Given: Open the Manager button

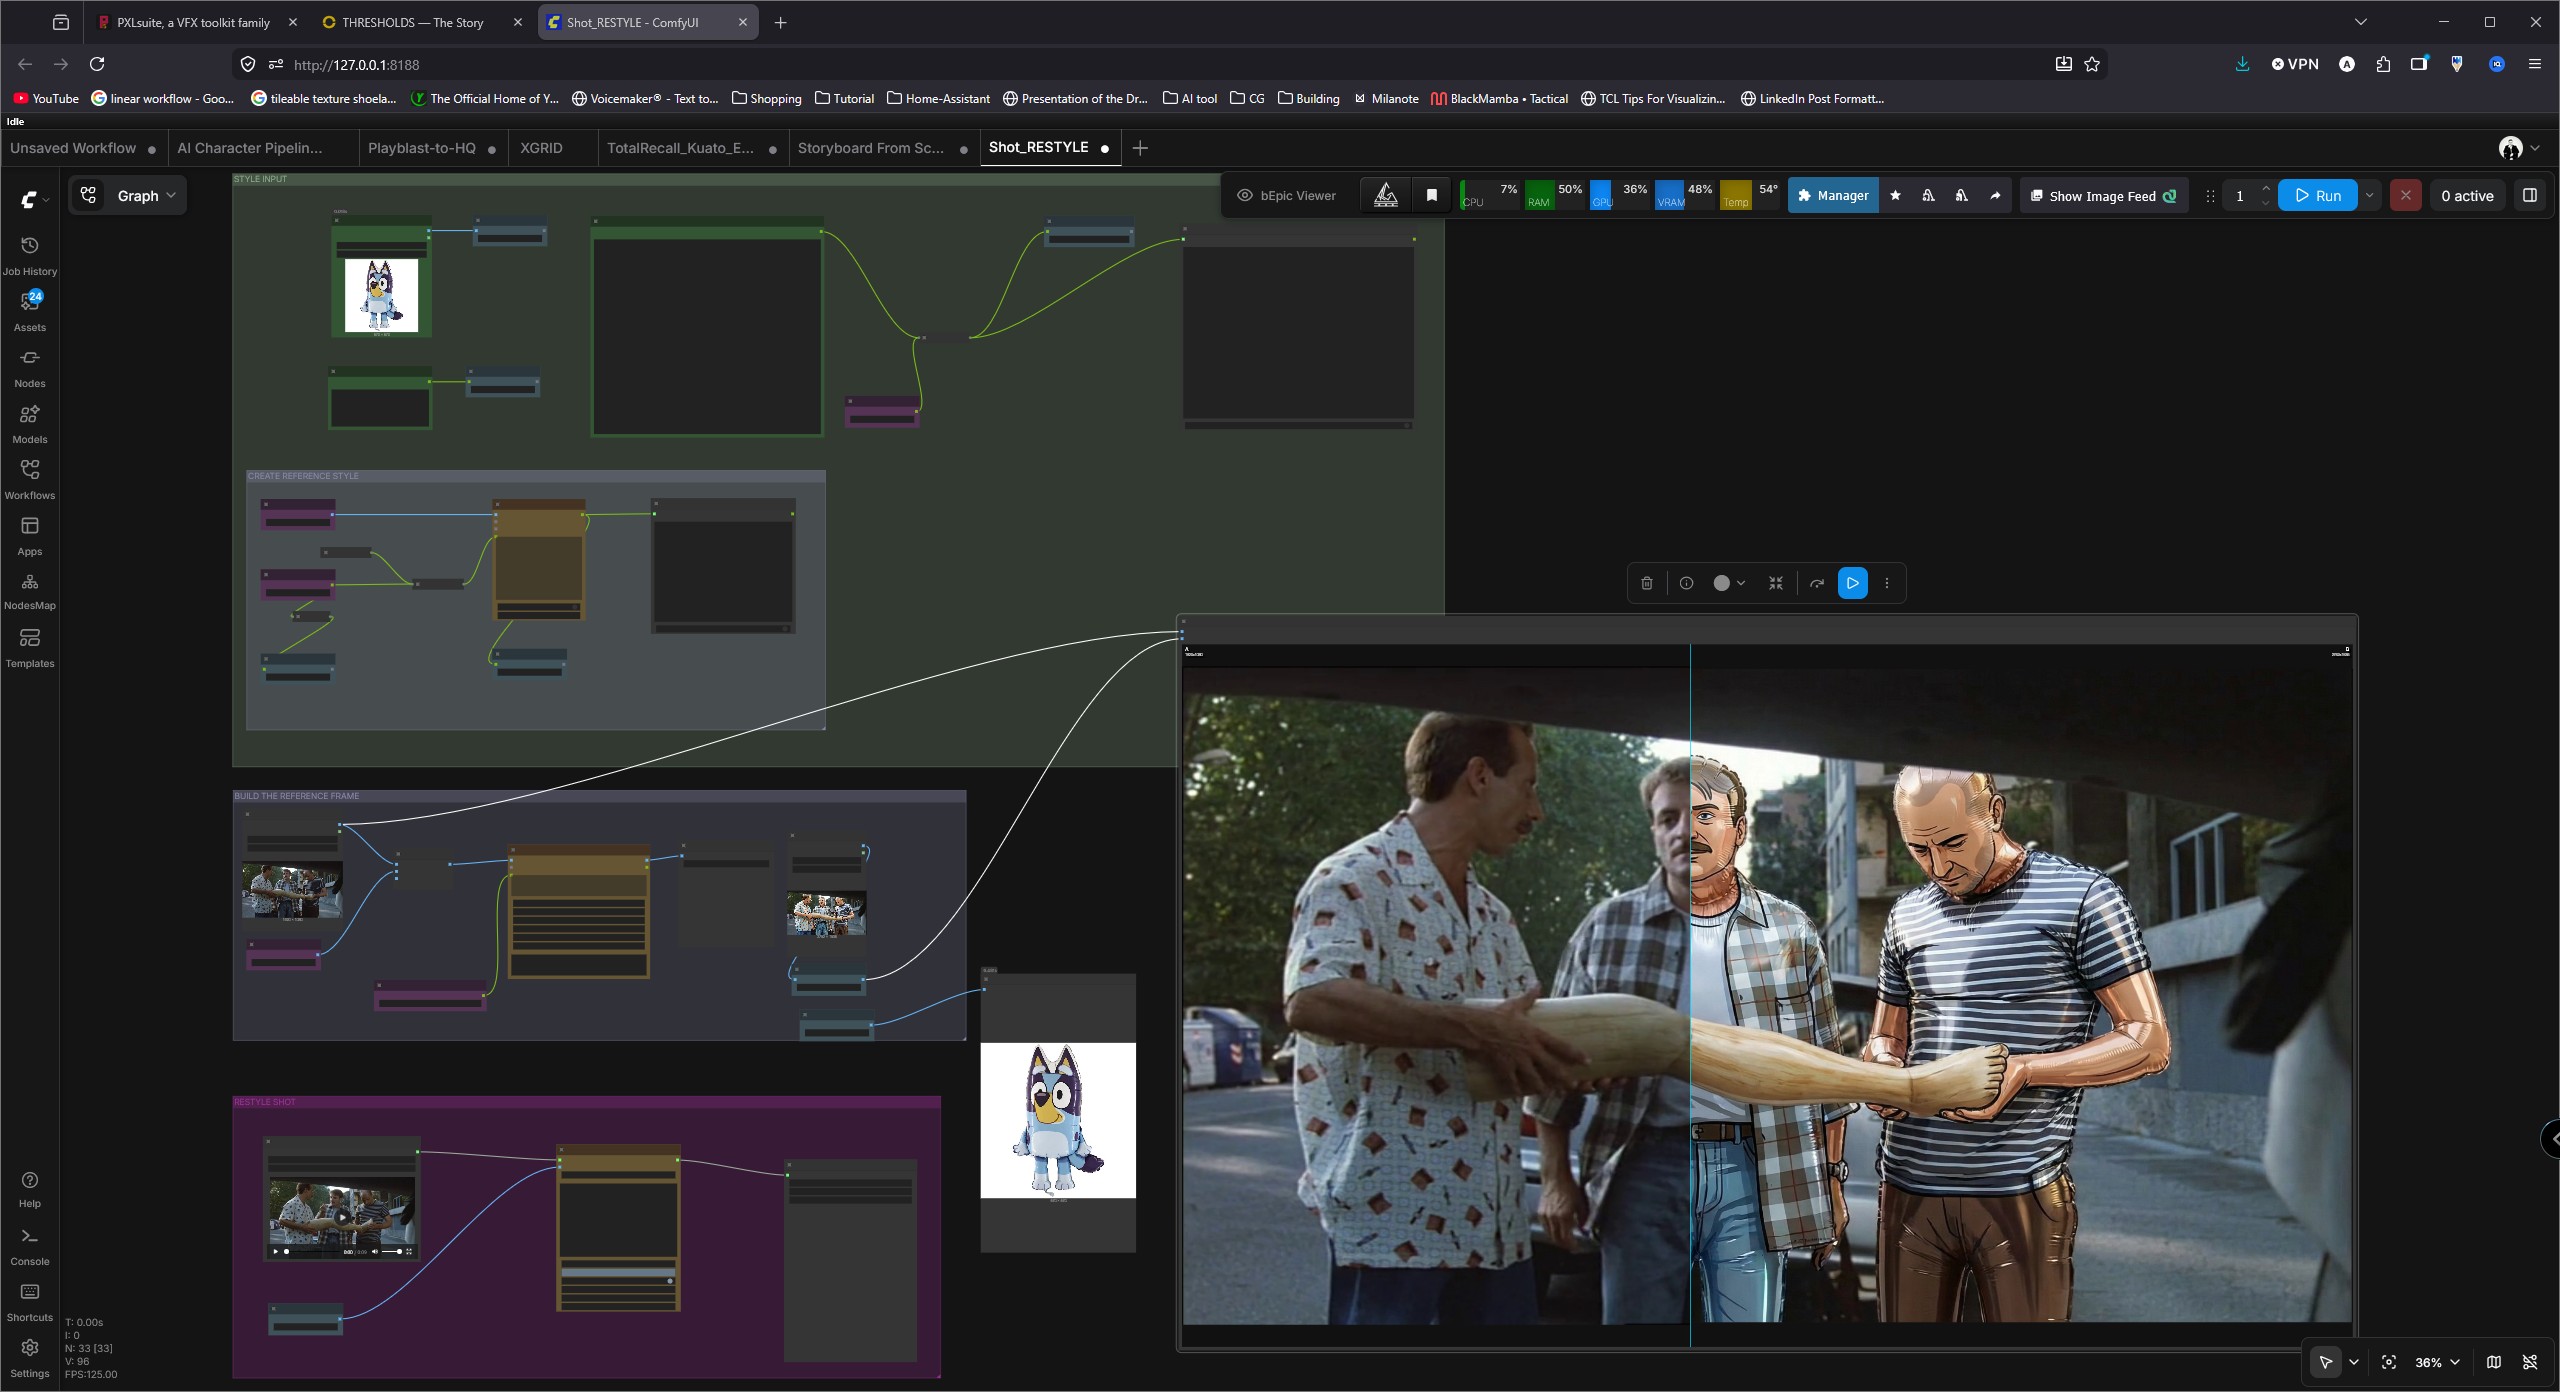Looking at the screenshot, I should pos(1833,196).
